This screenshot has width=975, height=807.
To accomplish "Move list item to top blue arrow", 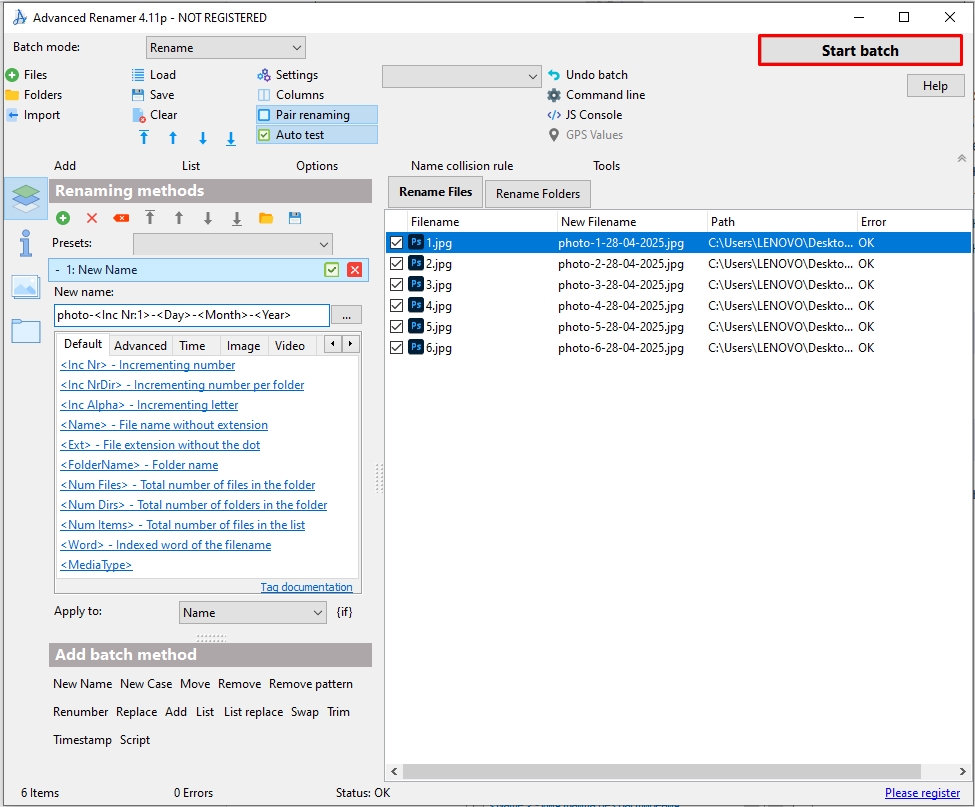I will click(x=144, y=138).
